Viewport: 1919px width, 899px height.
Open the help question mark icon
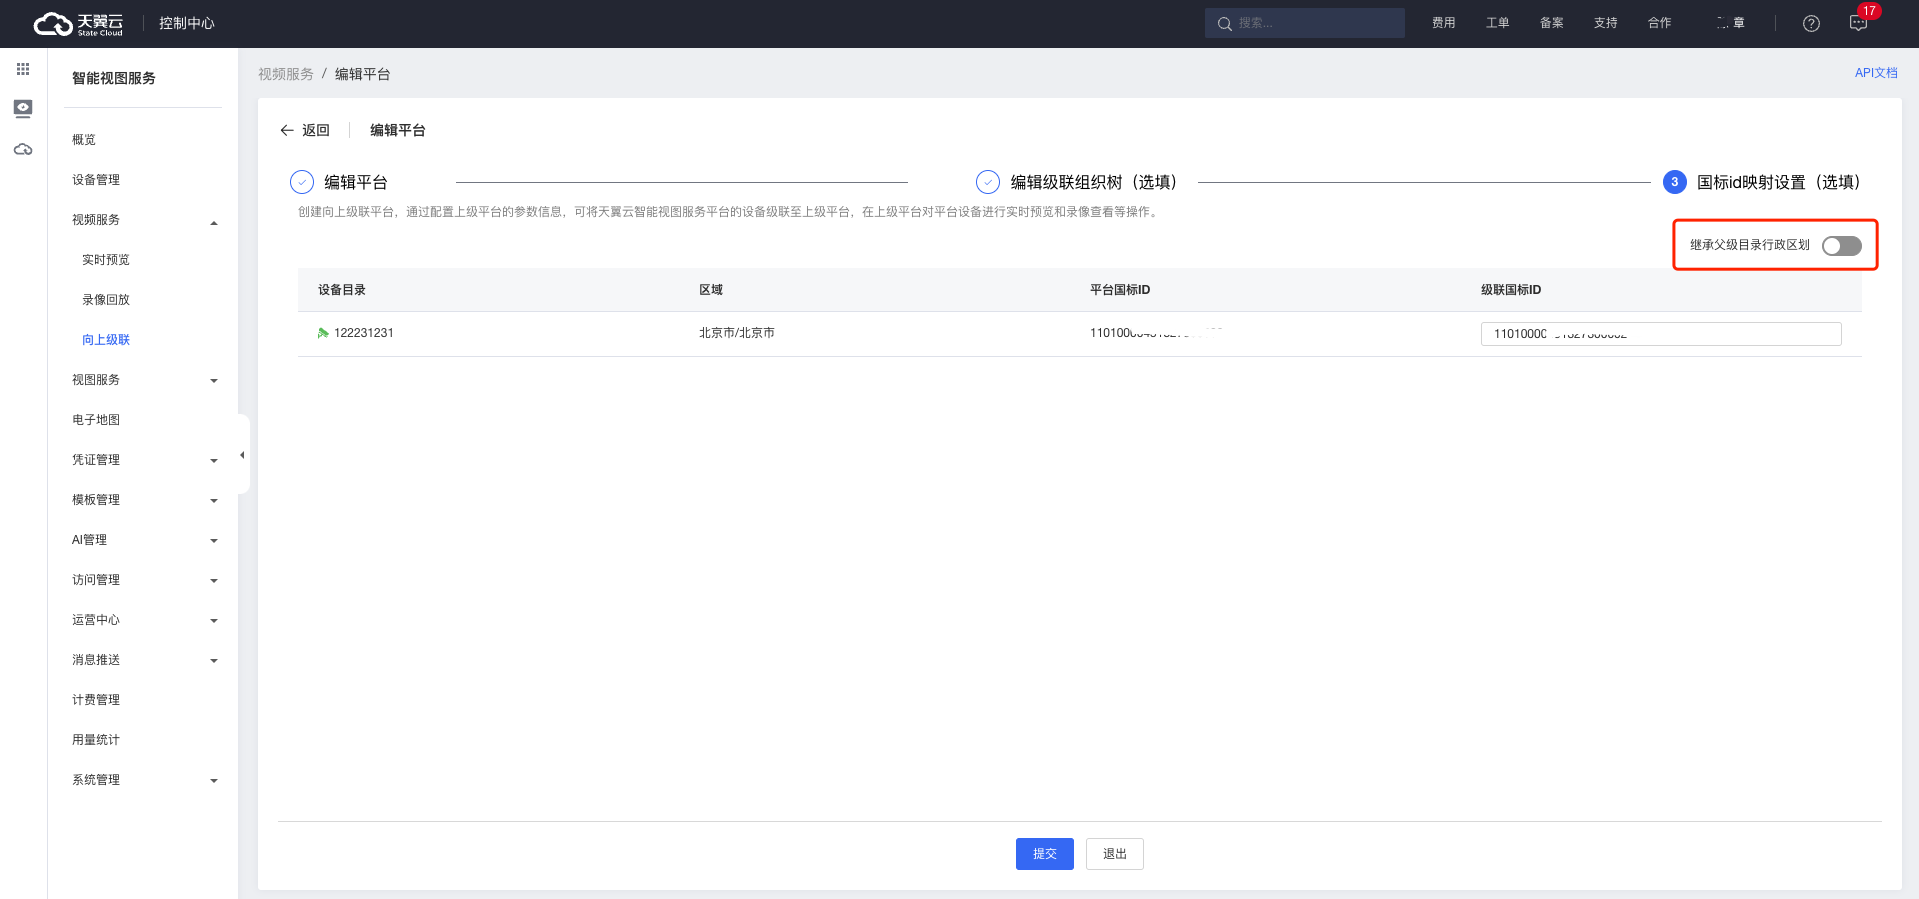tap(1811, 23)
